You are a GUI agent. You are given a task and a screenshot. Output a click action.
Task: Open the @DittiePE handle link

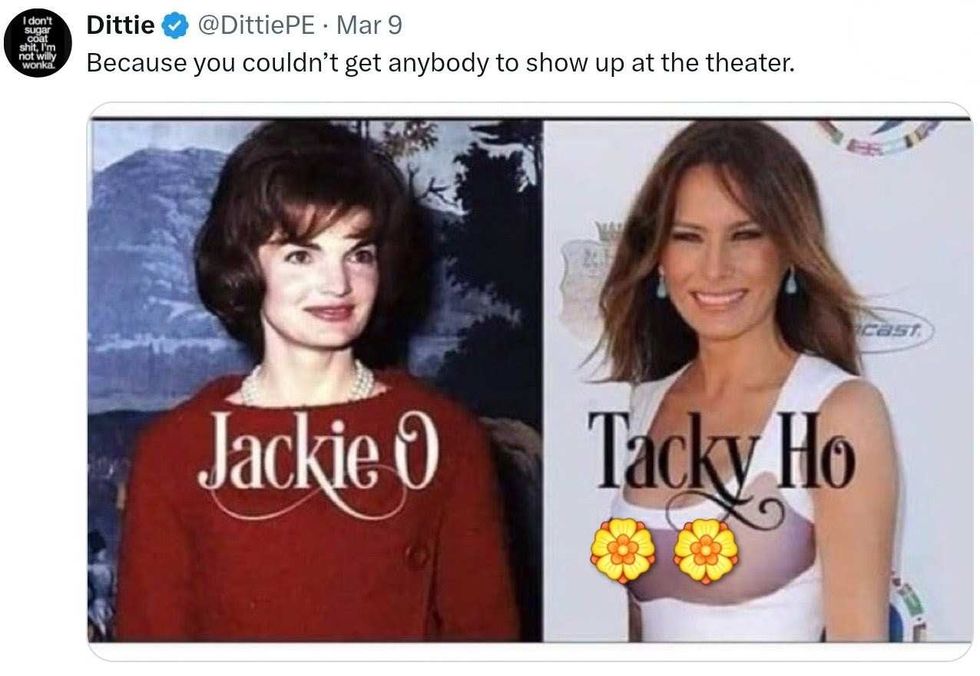[256, 26]
